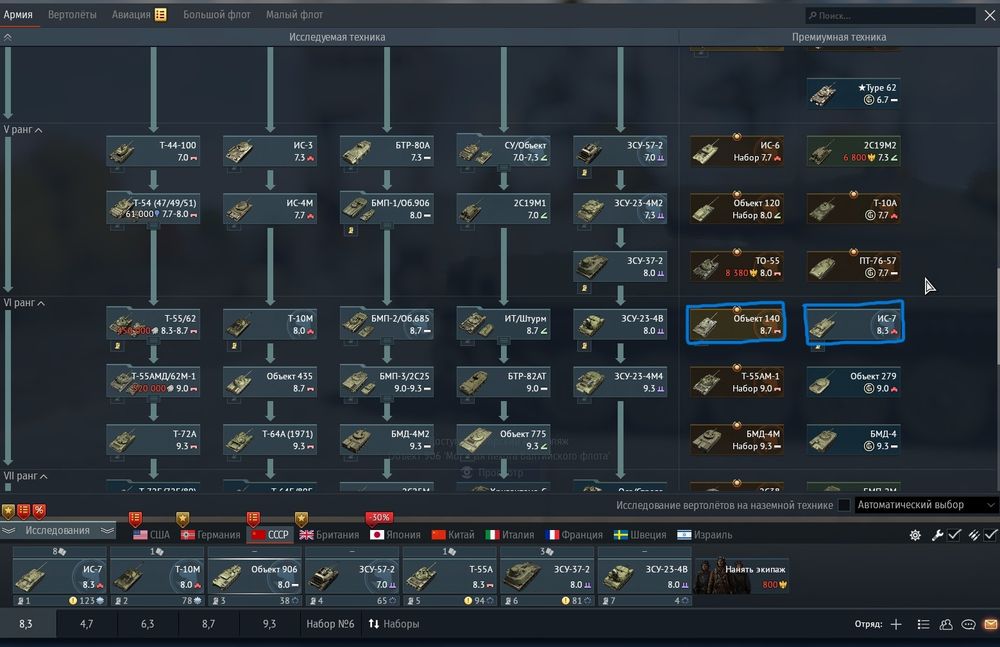This screenshot has width=1000, height=647.
Task: Switch to the Большой флот tab
Action: pos(217,14)
